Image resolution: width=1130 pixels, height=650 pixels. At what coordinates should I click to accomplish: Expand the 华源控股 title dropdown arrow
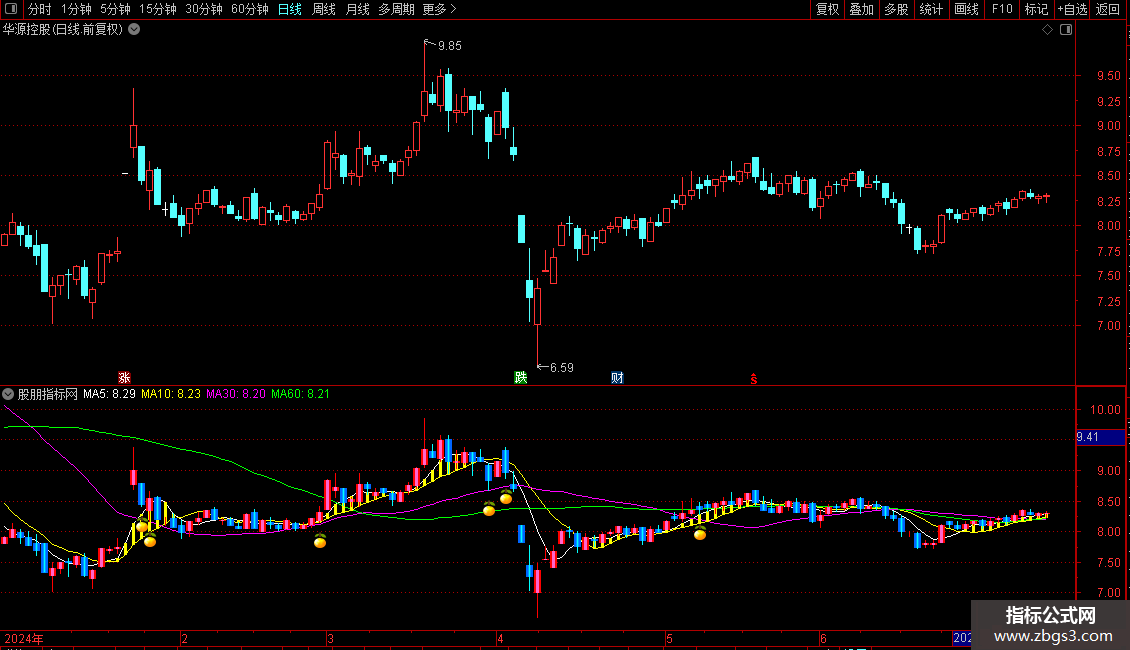pos(134,30)
